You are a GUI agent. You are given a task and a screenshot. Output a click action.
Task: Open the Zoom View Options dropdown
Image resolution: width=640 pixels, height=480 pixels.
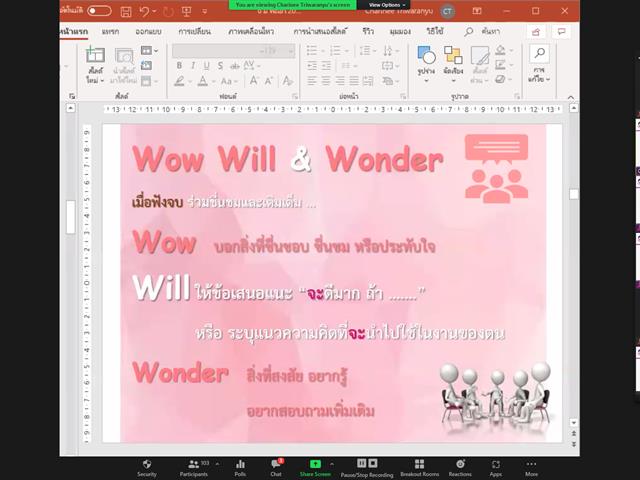pyautogui.click(x=387, y=5)
